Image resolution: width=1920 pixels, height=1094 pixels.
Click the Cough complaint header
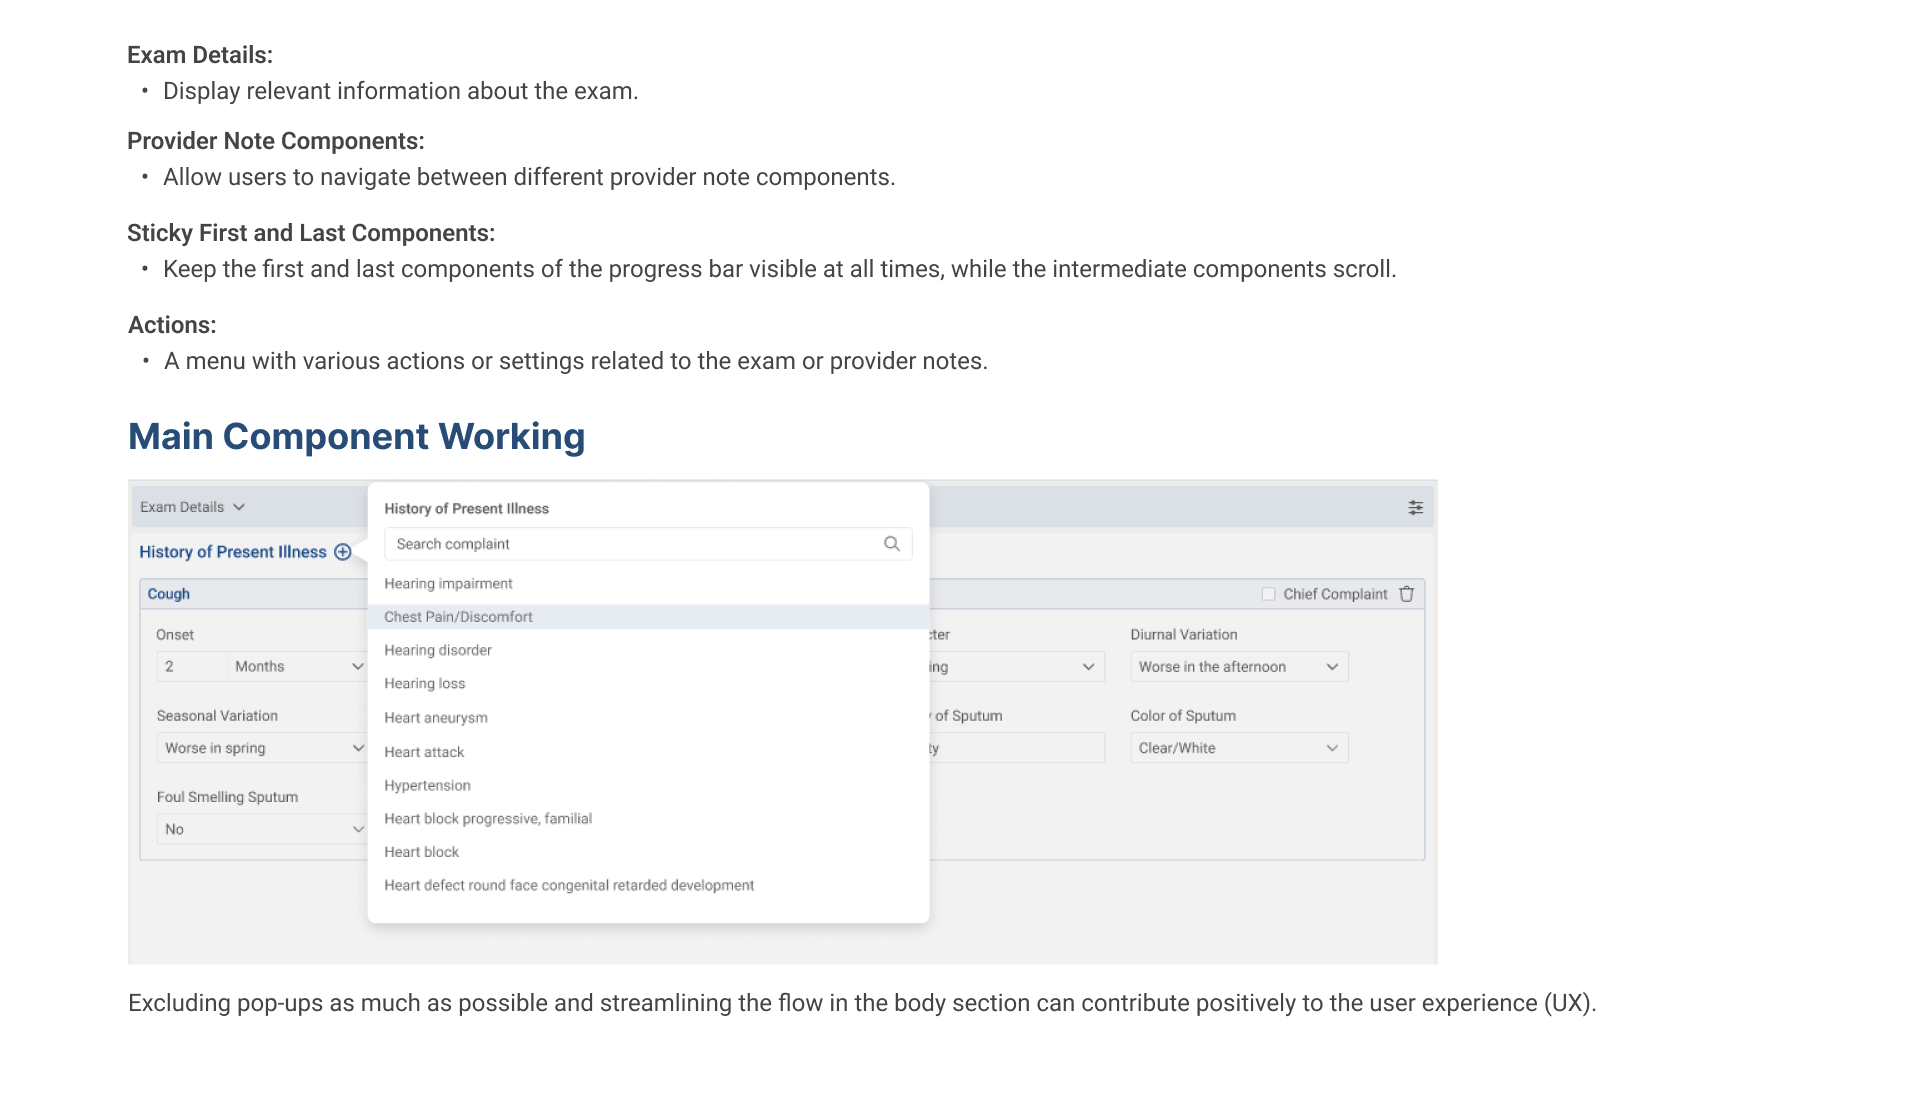[169, 594]
